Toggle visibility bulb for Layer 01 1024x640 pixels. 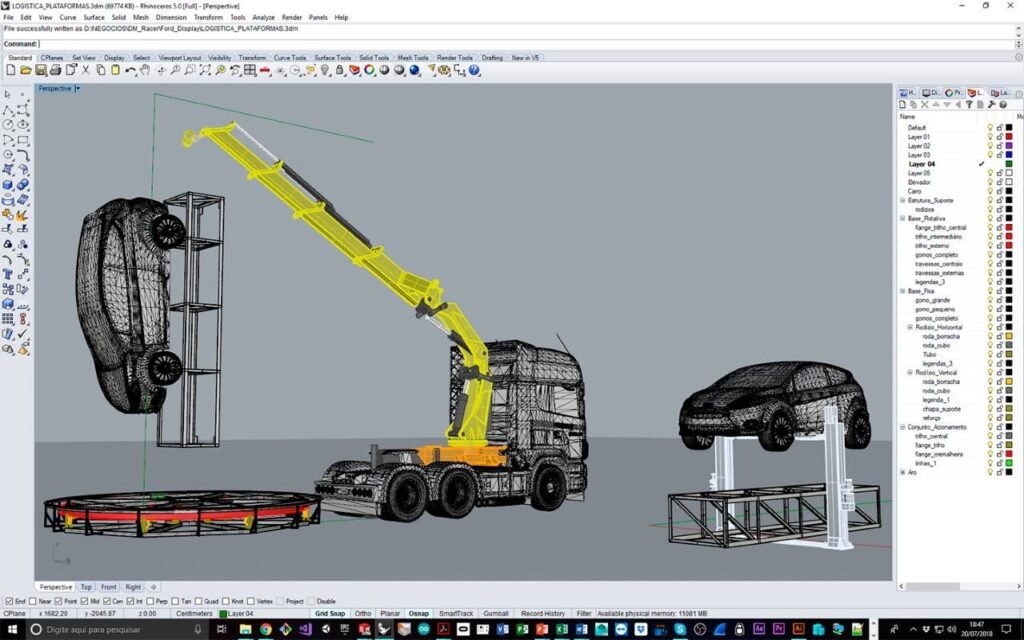coord(990,137)
